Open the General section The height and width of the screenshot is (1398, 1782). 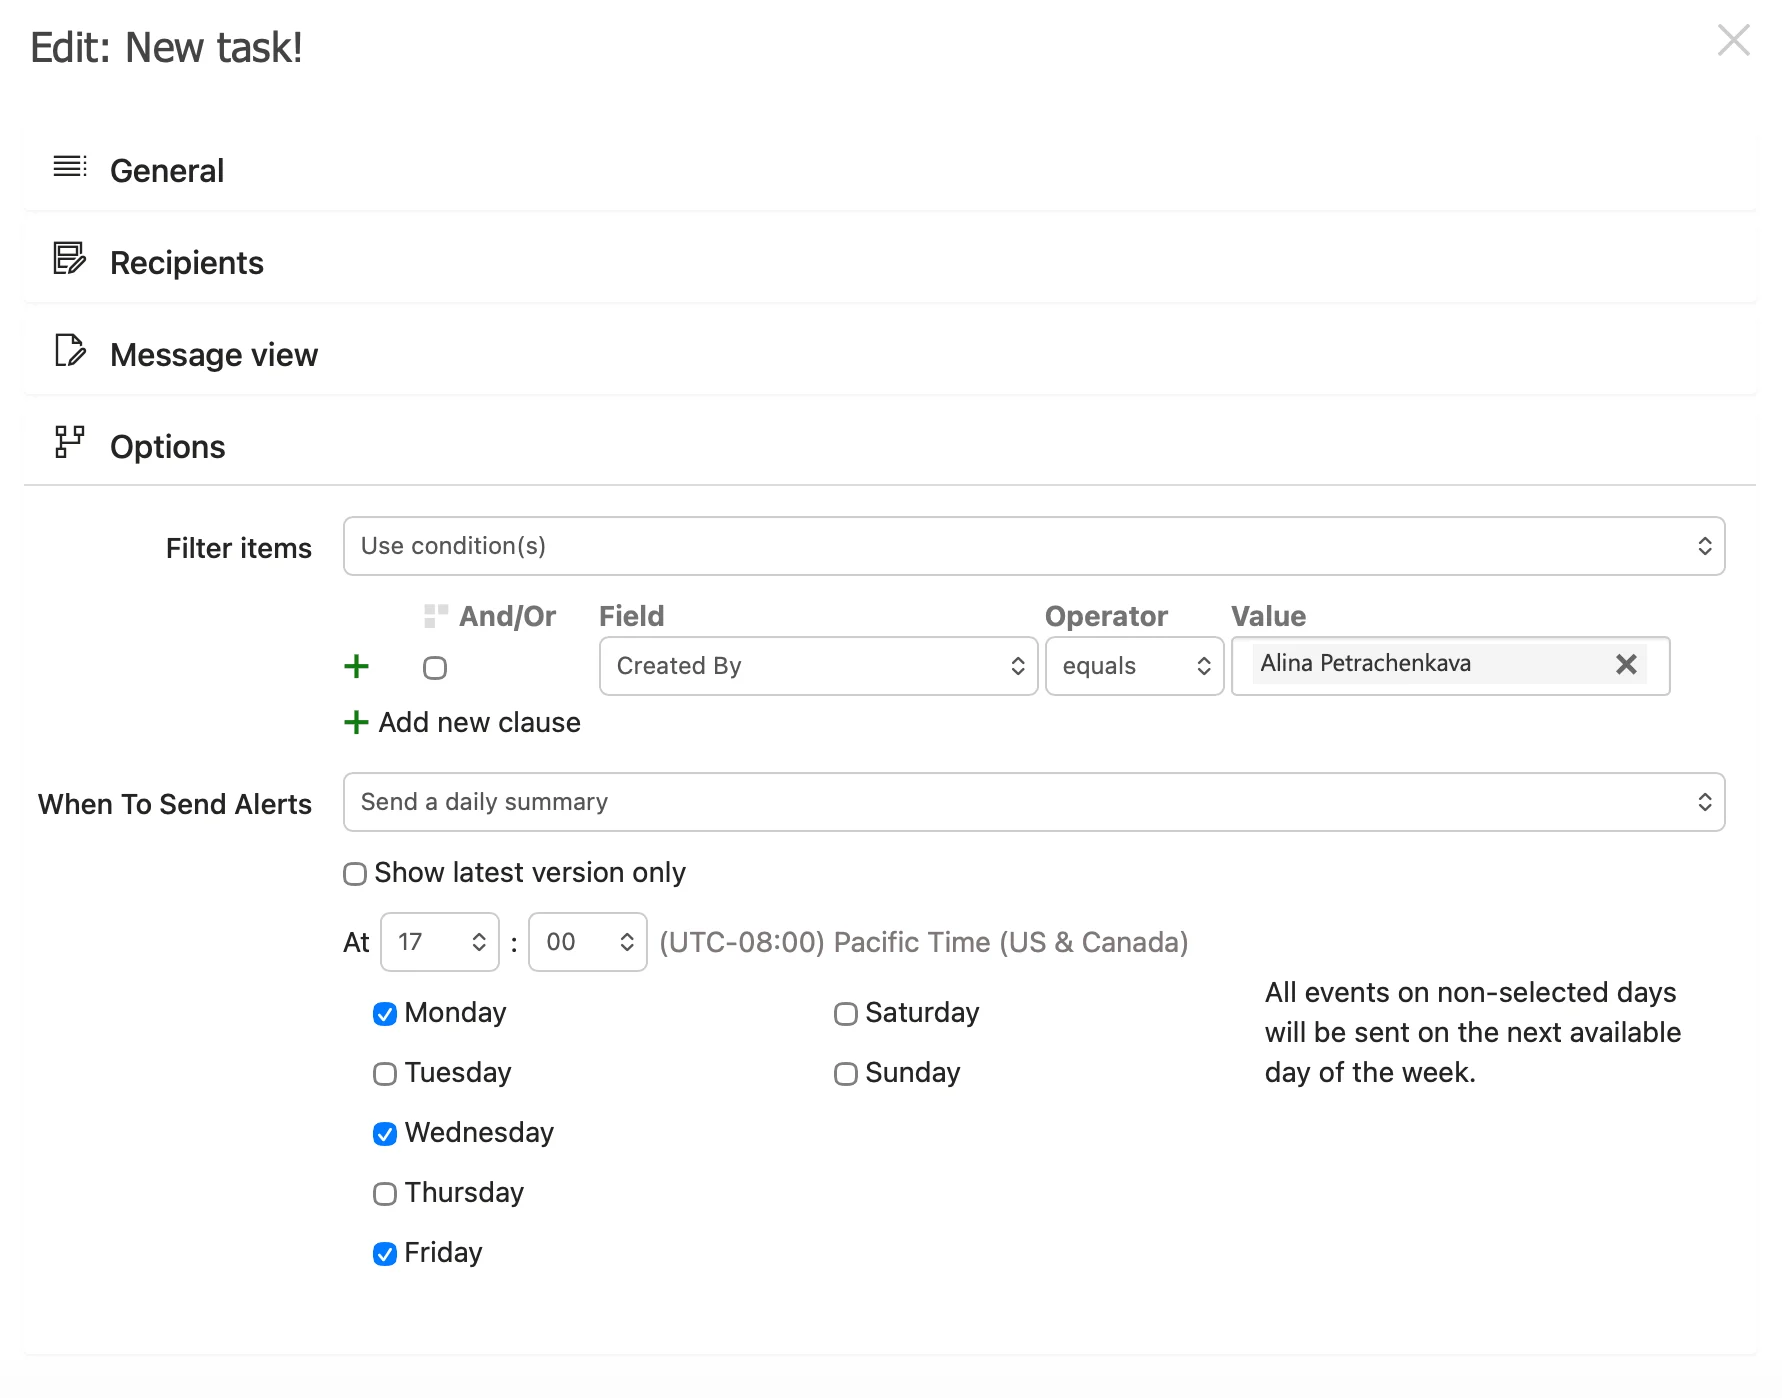[x=890, y=171]
